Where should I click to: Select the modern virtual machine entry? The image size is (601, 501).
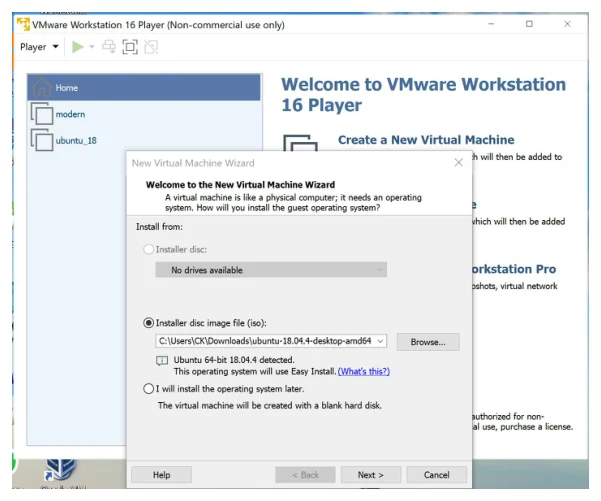pos(144,114)
